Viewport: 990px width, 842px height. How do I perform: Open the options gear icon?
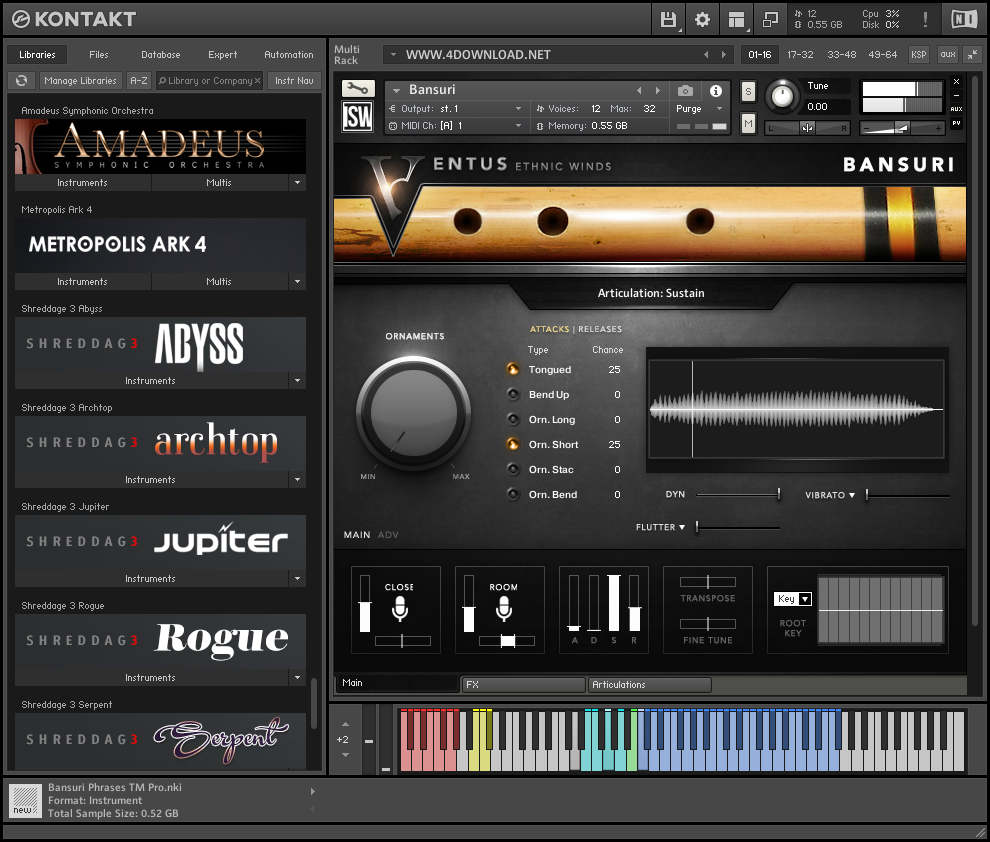pyautogui.click(x=702, y=20)
